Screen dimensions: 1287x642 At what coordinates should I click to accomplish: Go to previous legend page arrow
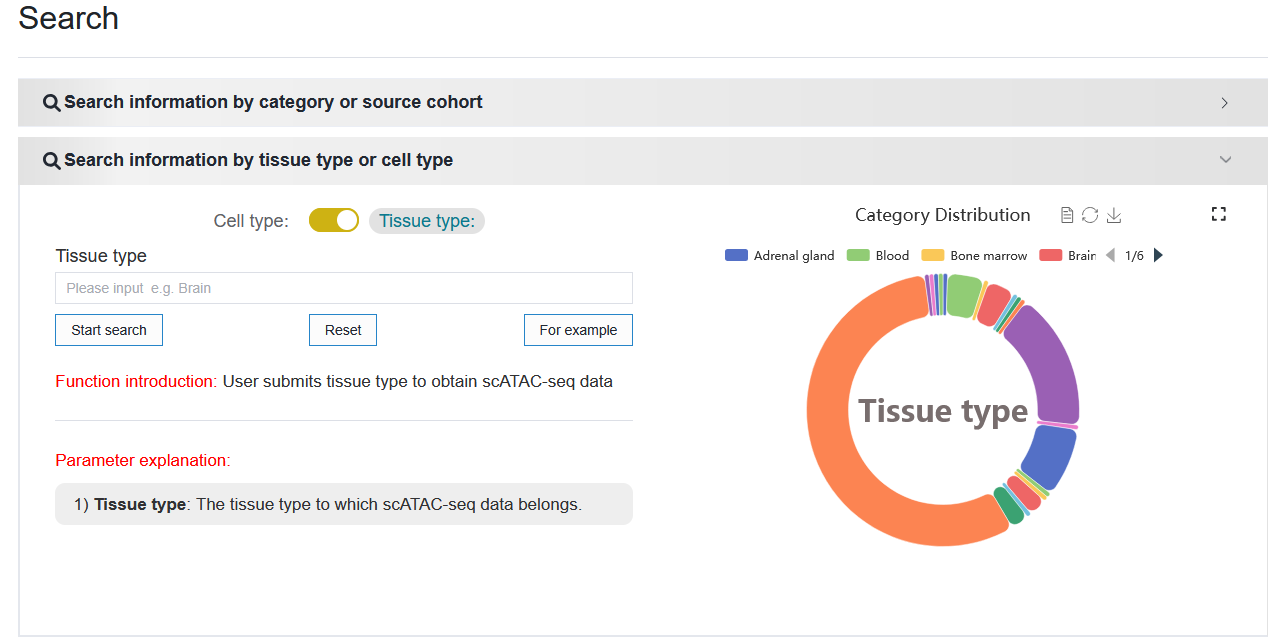(x=1110, y=255)
